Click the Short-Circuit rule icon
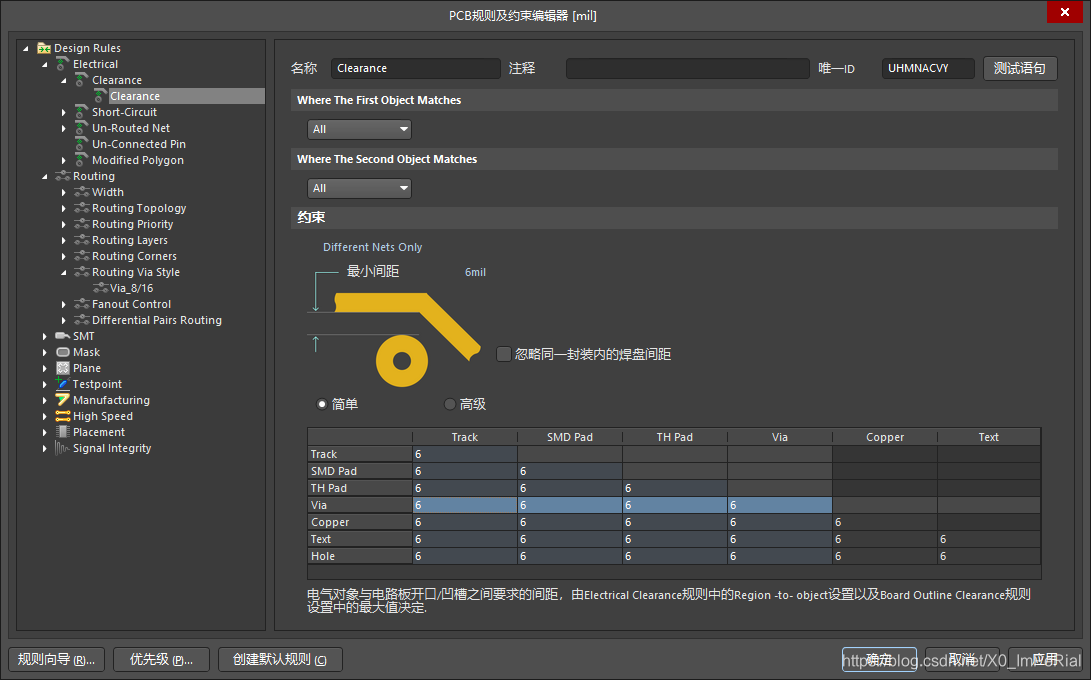 click(81, 112)
